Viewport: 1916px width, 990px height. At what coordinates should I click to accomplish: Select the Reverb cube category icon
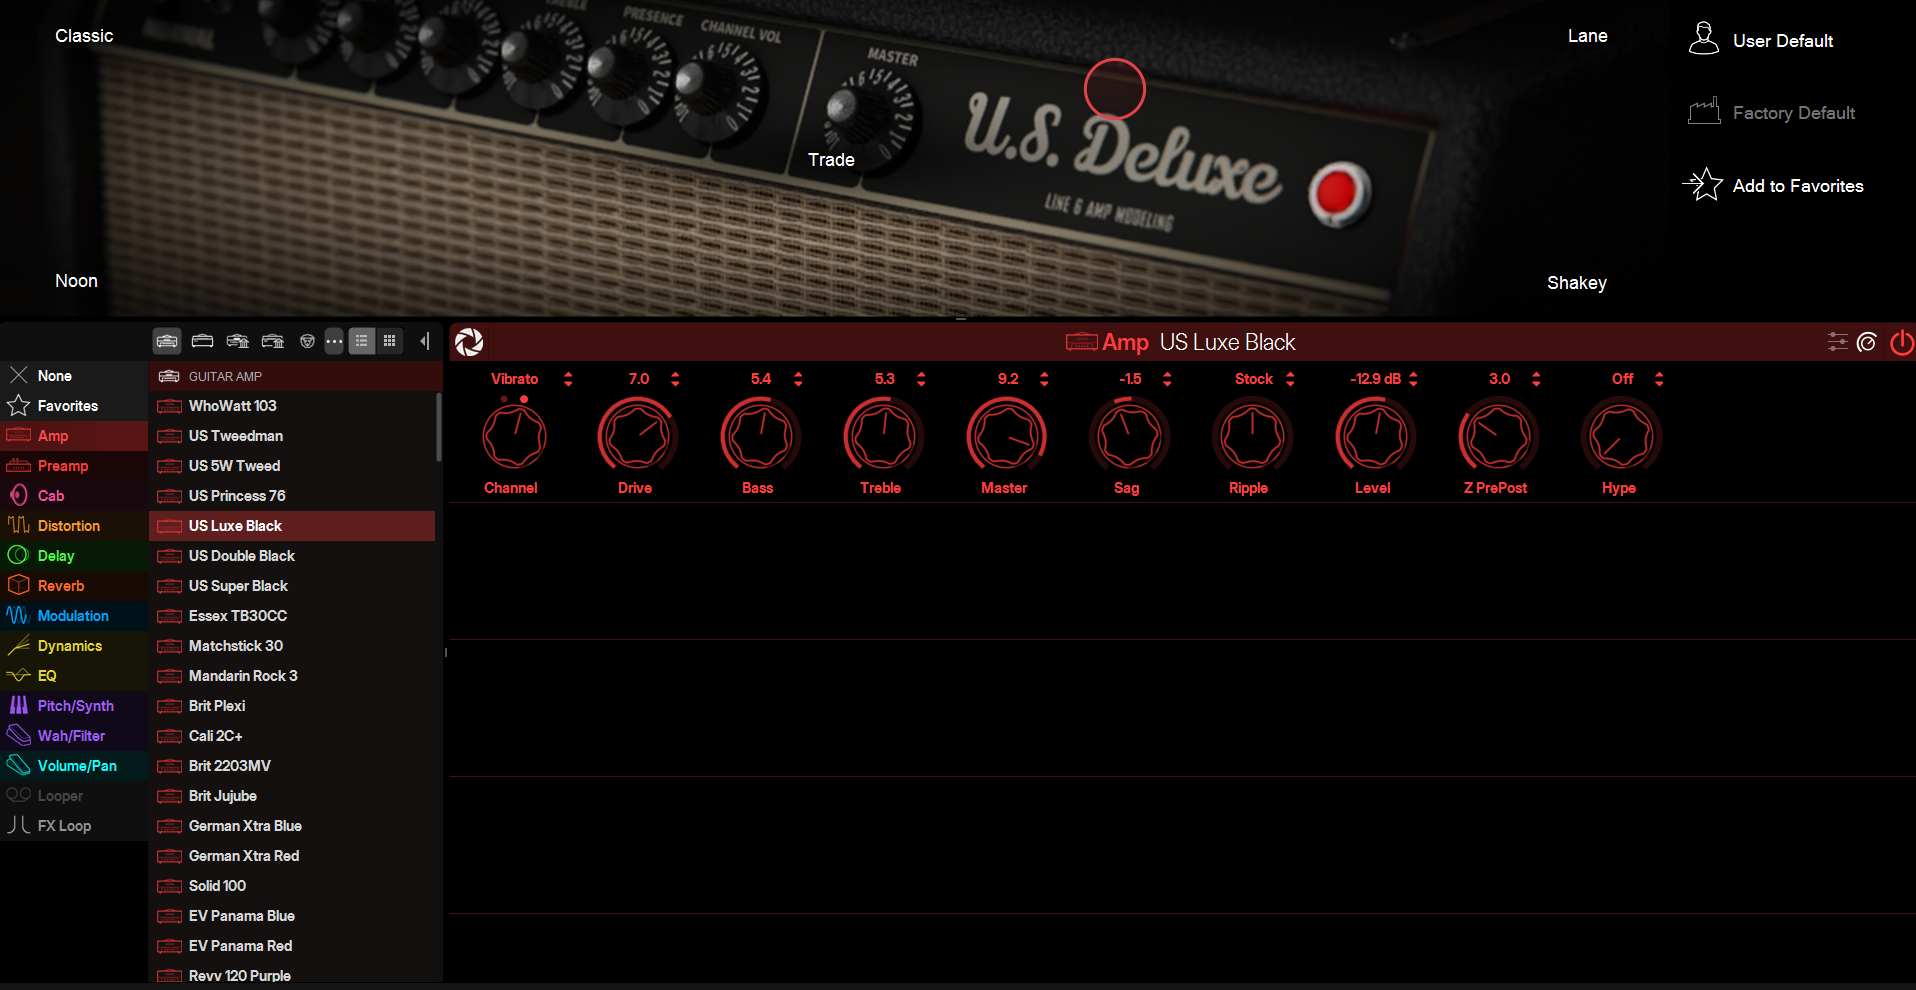(x=18, y=585)
